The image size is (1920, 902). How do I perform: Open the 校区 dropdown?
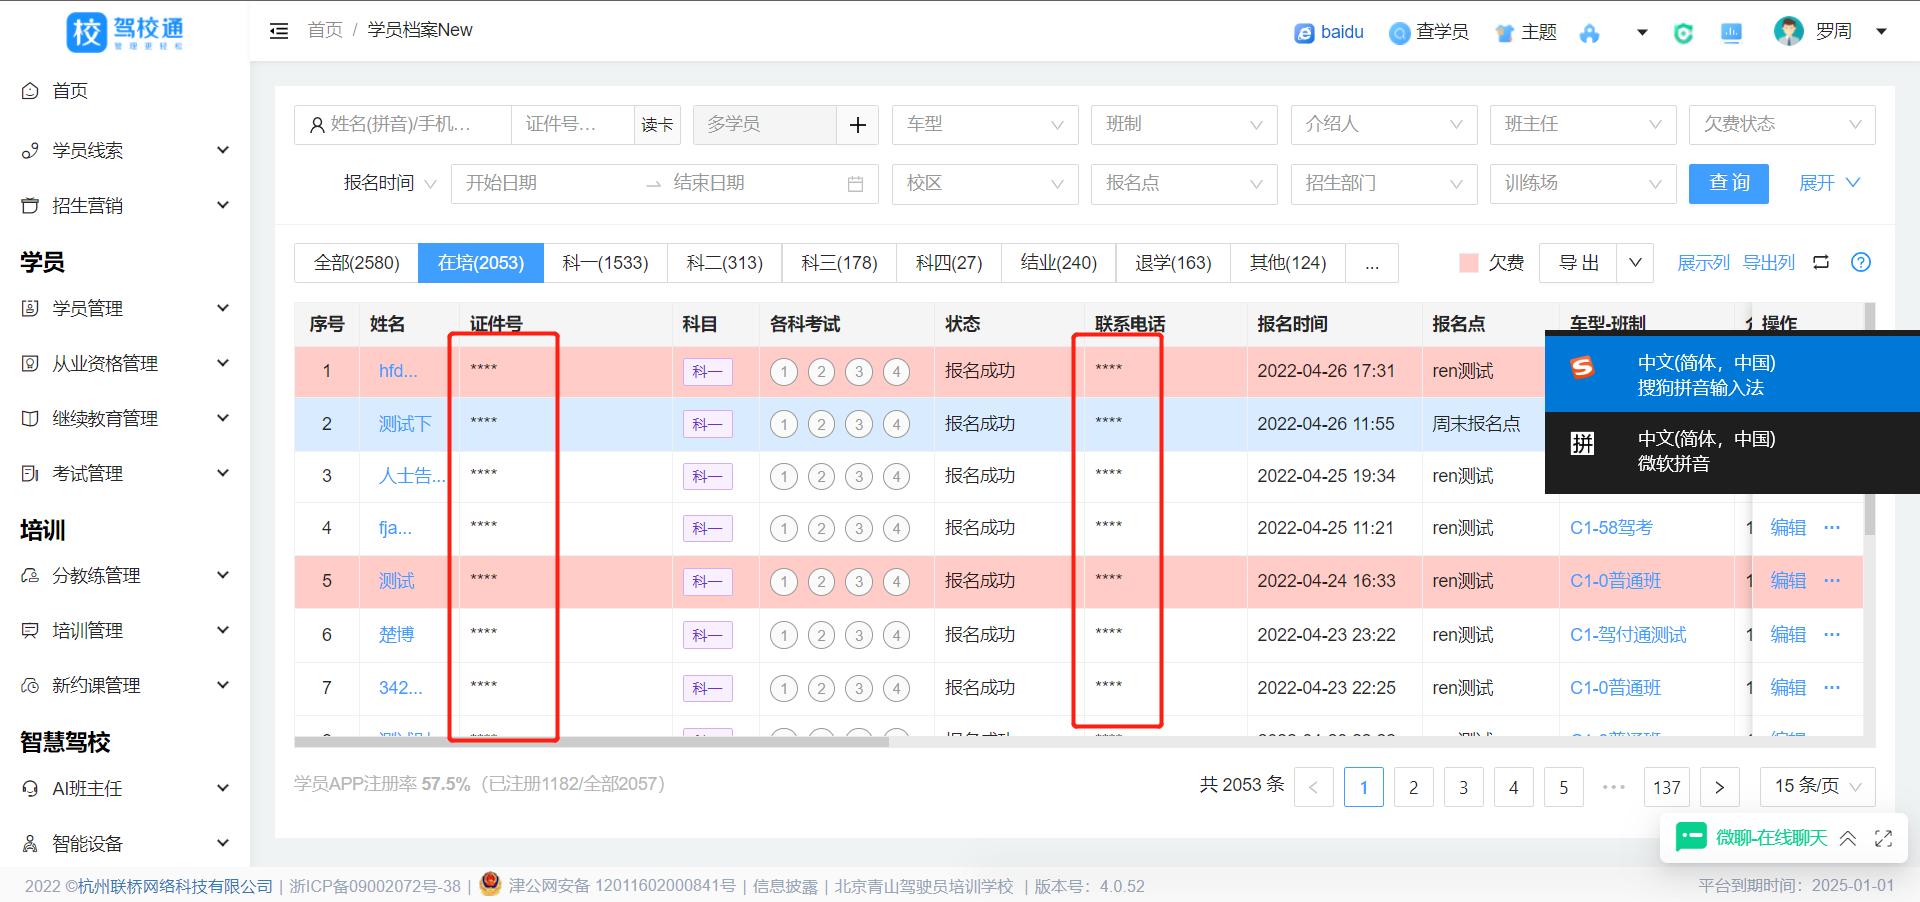pos(985,184)
